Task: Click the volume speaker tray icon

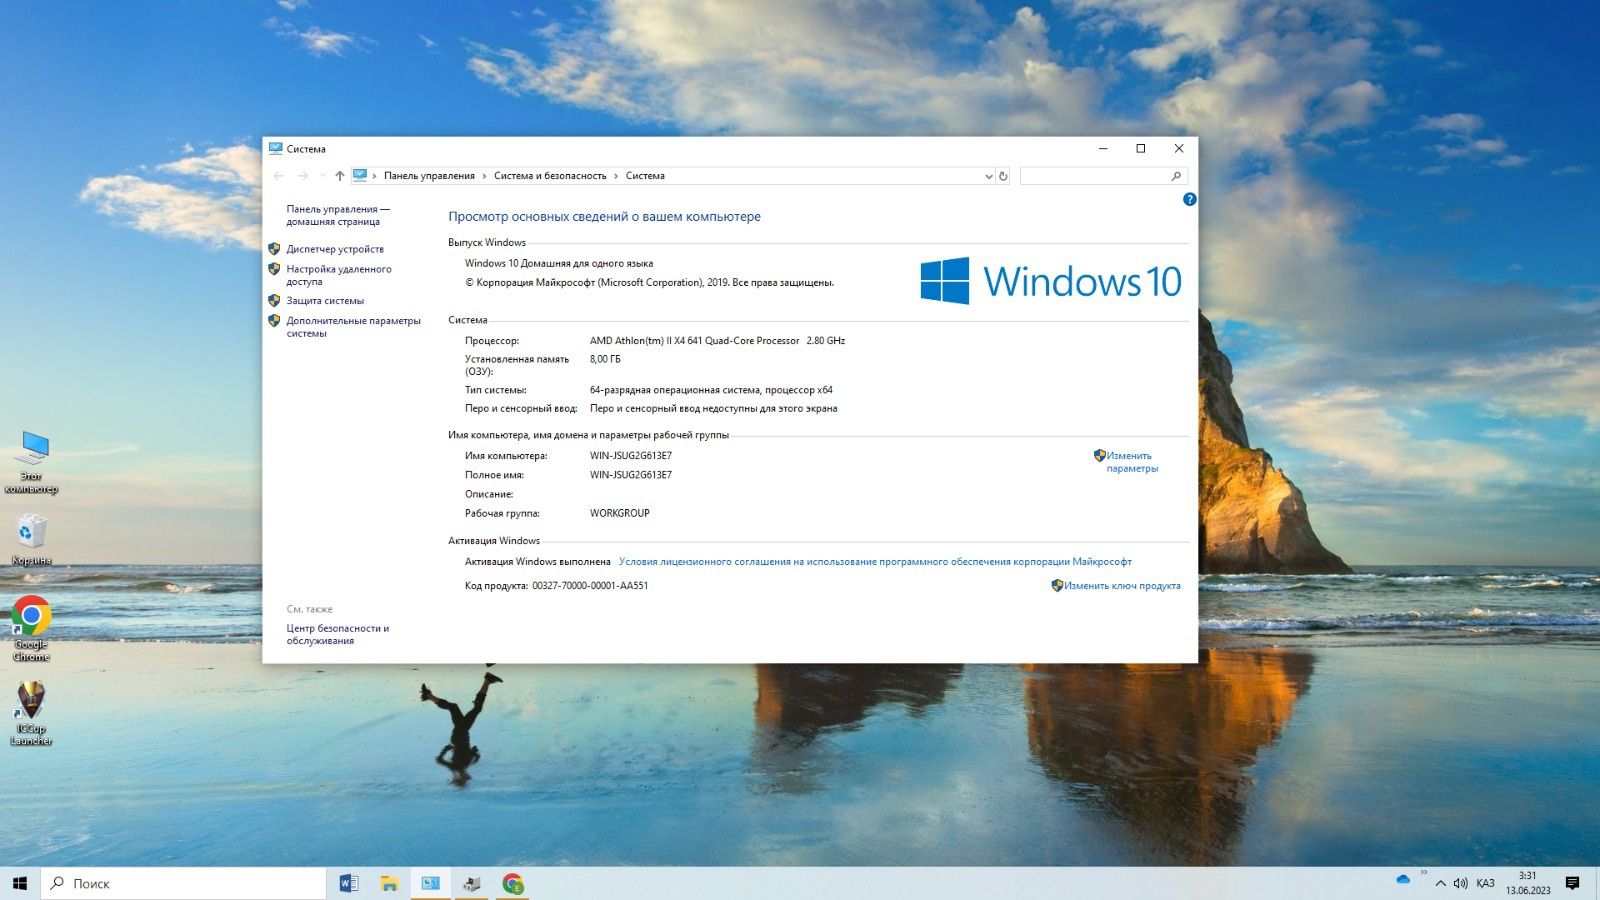Action: pos(1461,884)
